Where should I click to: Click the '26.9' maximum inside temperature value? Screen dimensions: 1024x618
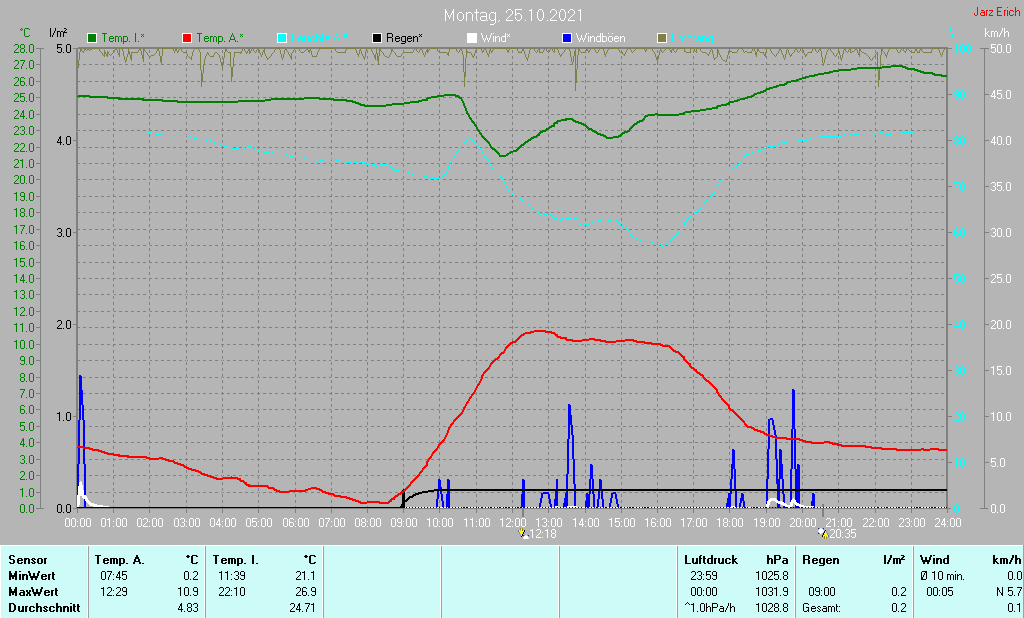point(306,591)
